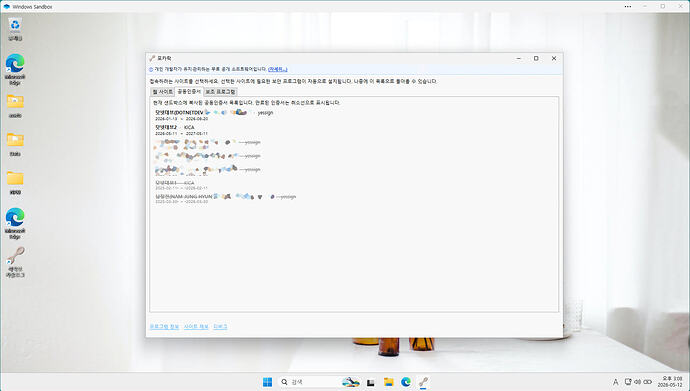Image resolution: width=690 pixels, height=391 pixels.
Task: Click the info icon in the blue banner
Action: pyautogui.click(x=151, y=69)
